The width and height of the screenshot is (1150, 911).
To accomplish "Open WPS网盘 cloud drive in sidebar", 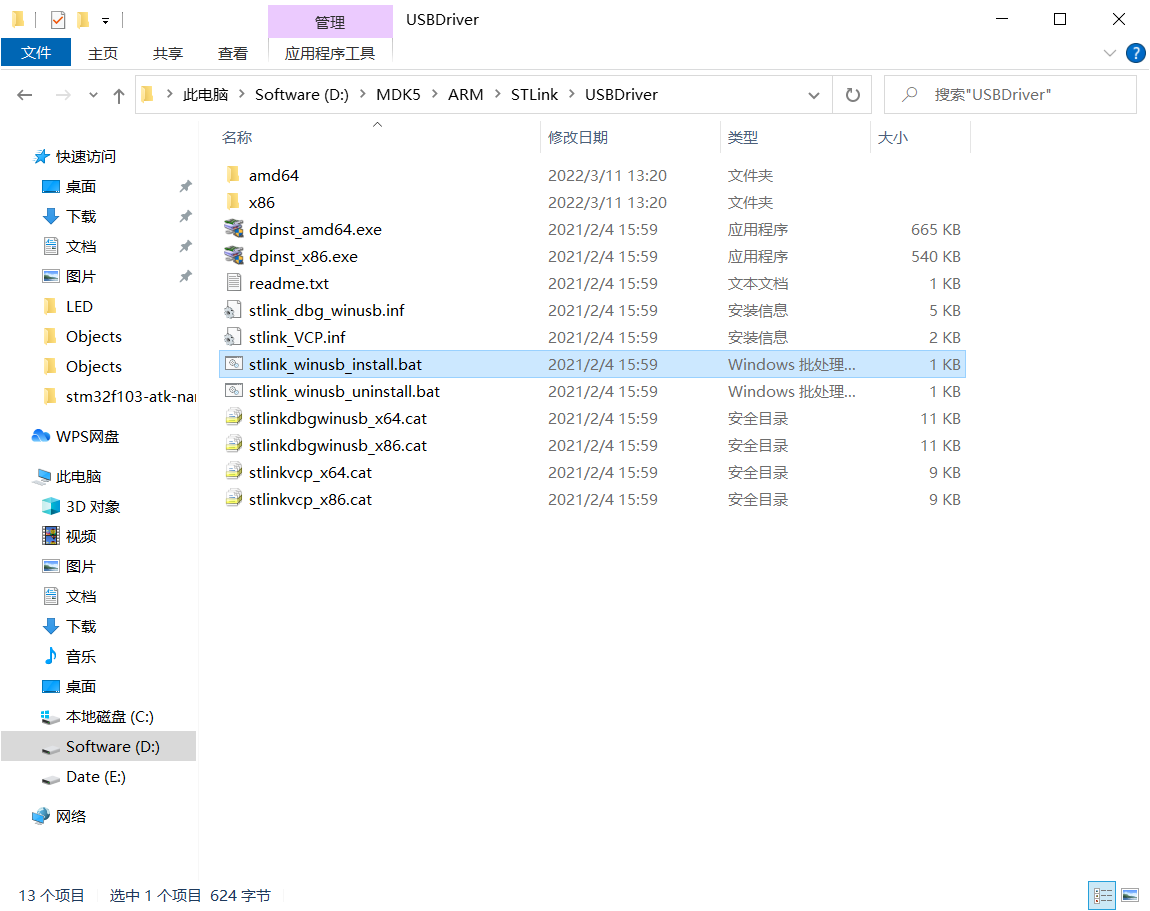I will 76,436.
